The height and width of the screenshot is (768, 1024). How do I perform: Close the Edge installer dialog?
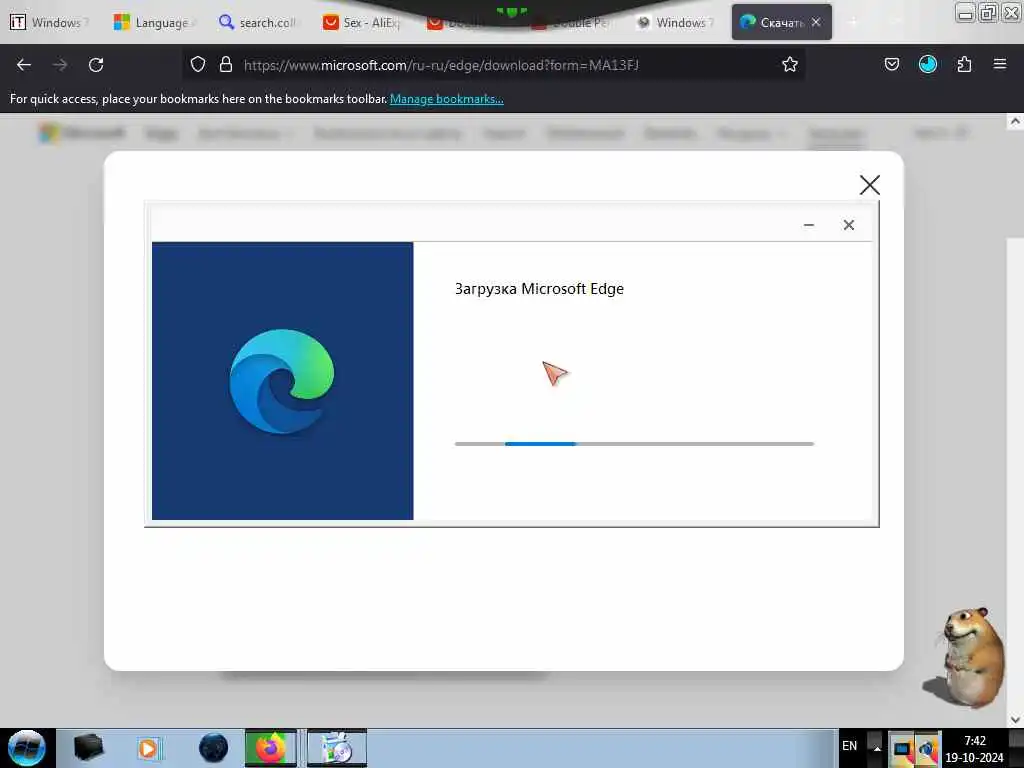tap(848, 225)
